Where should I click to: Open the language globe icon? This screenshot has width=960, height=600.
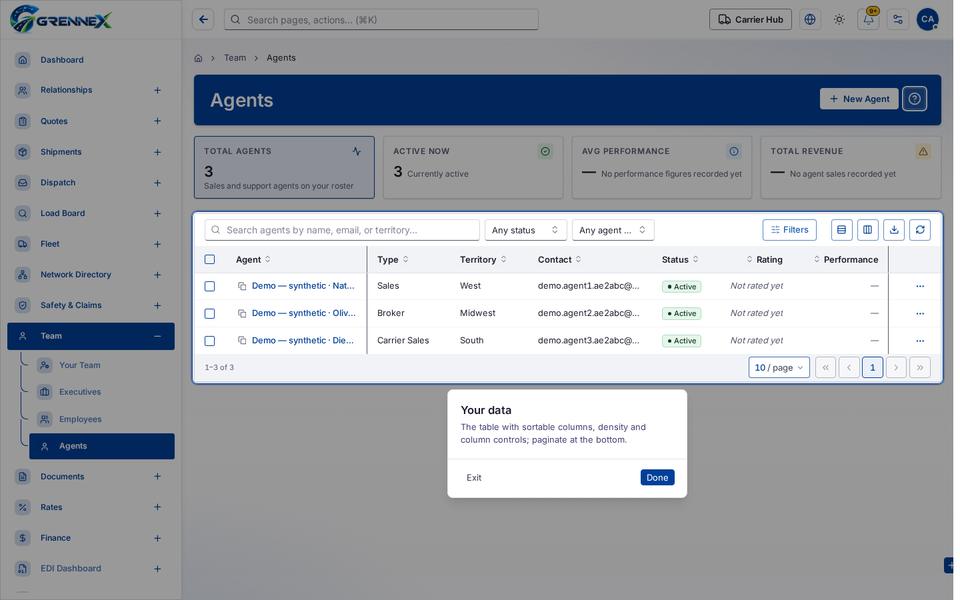(809, 20)
